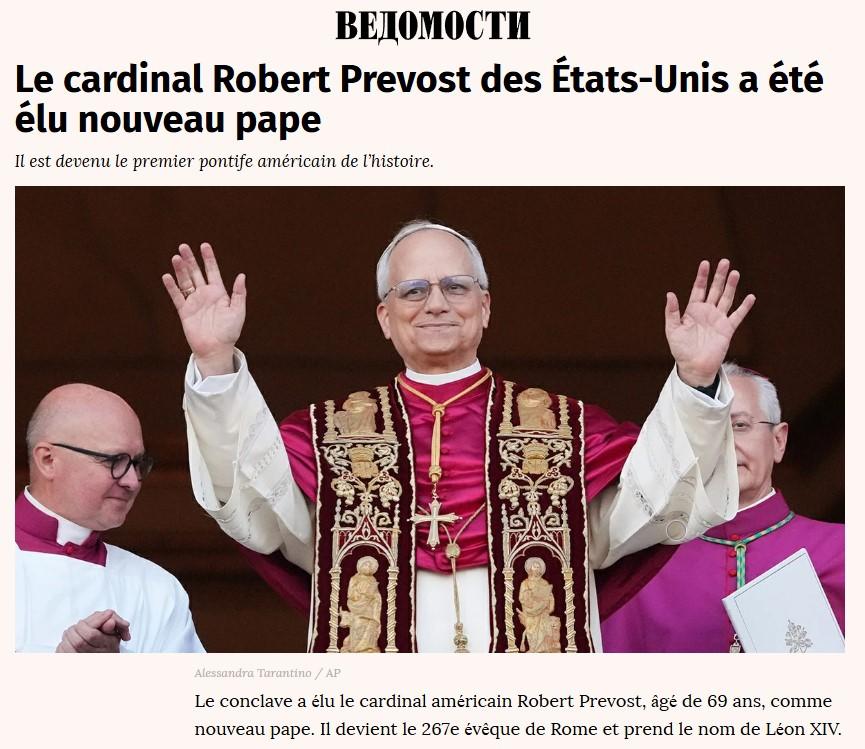This screenshot has height=749, width=865.
Task: Click the embroidered stole's left panel
Action: coord(361,518)
